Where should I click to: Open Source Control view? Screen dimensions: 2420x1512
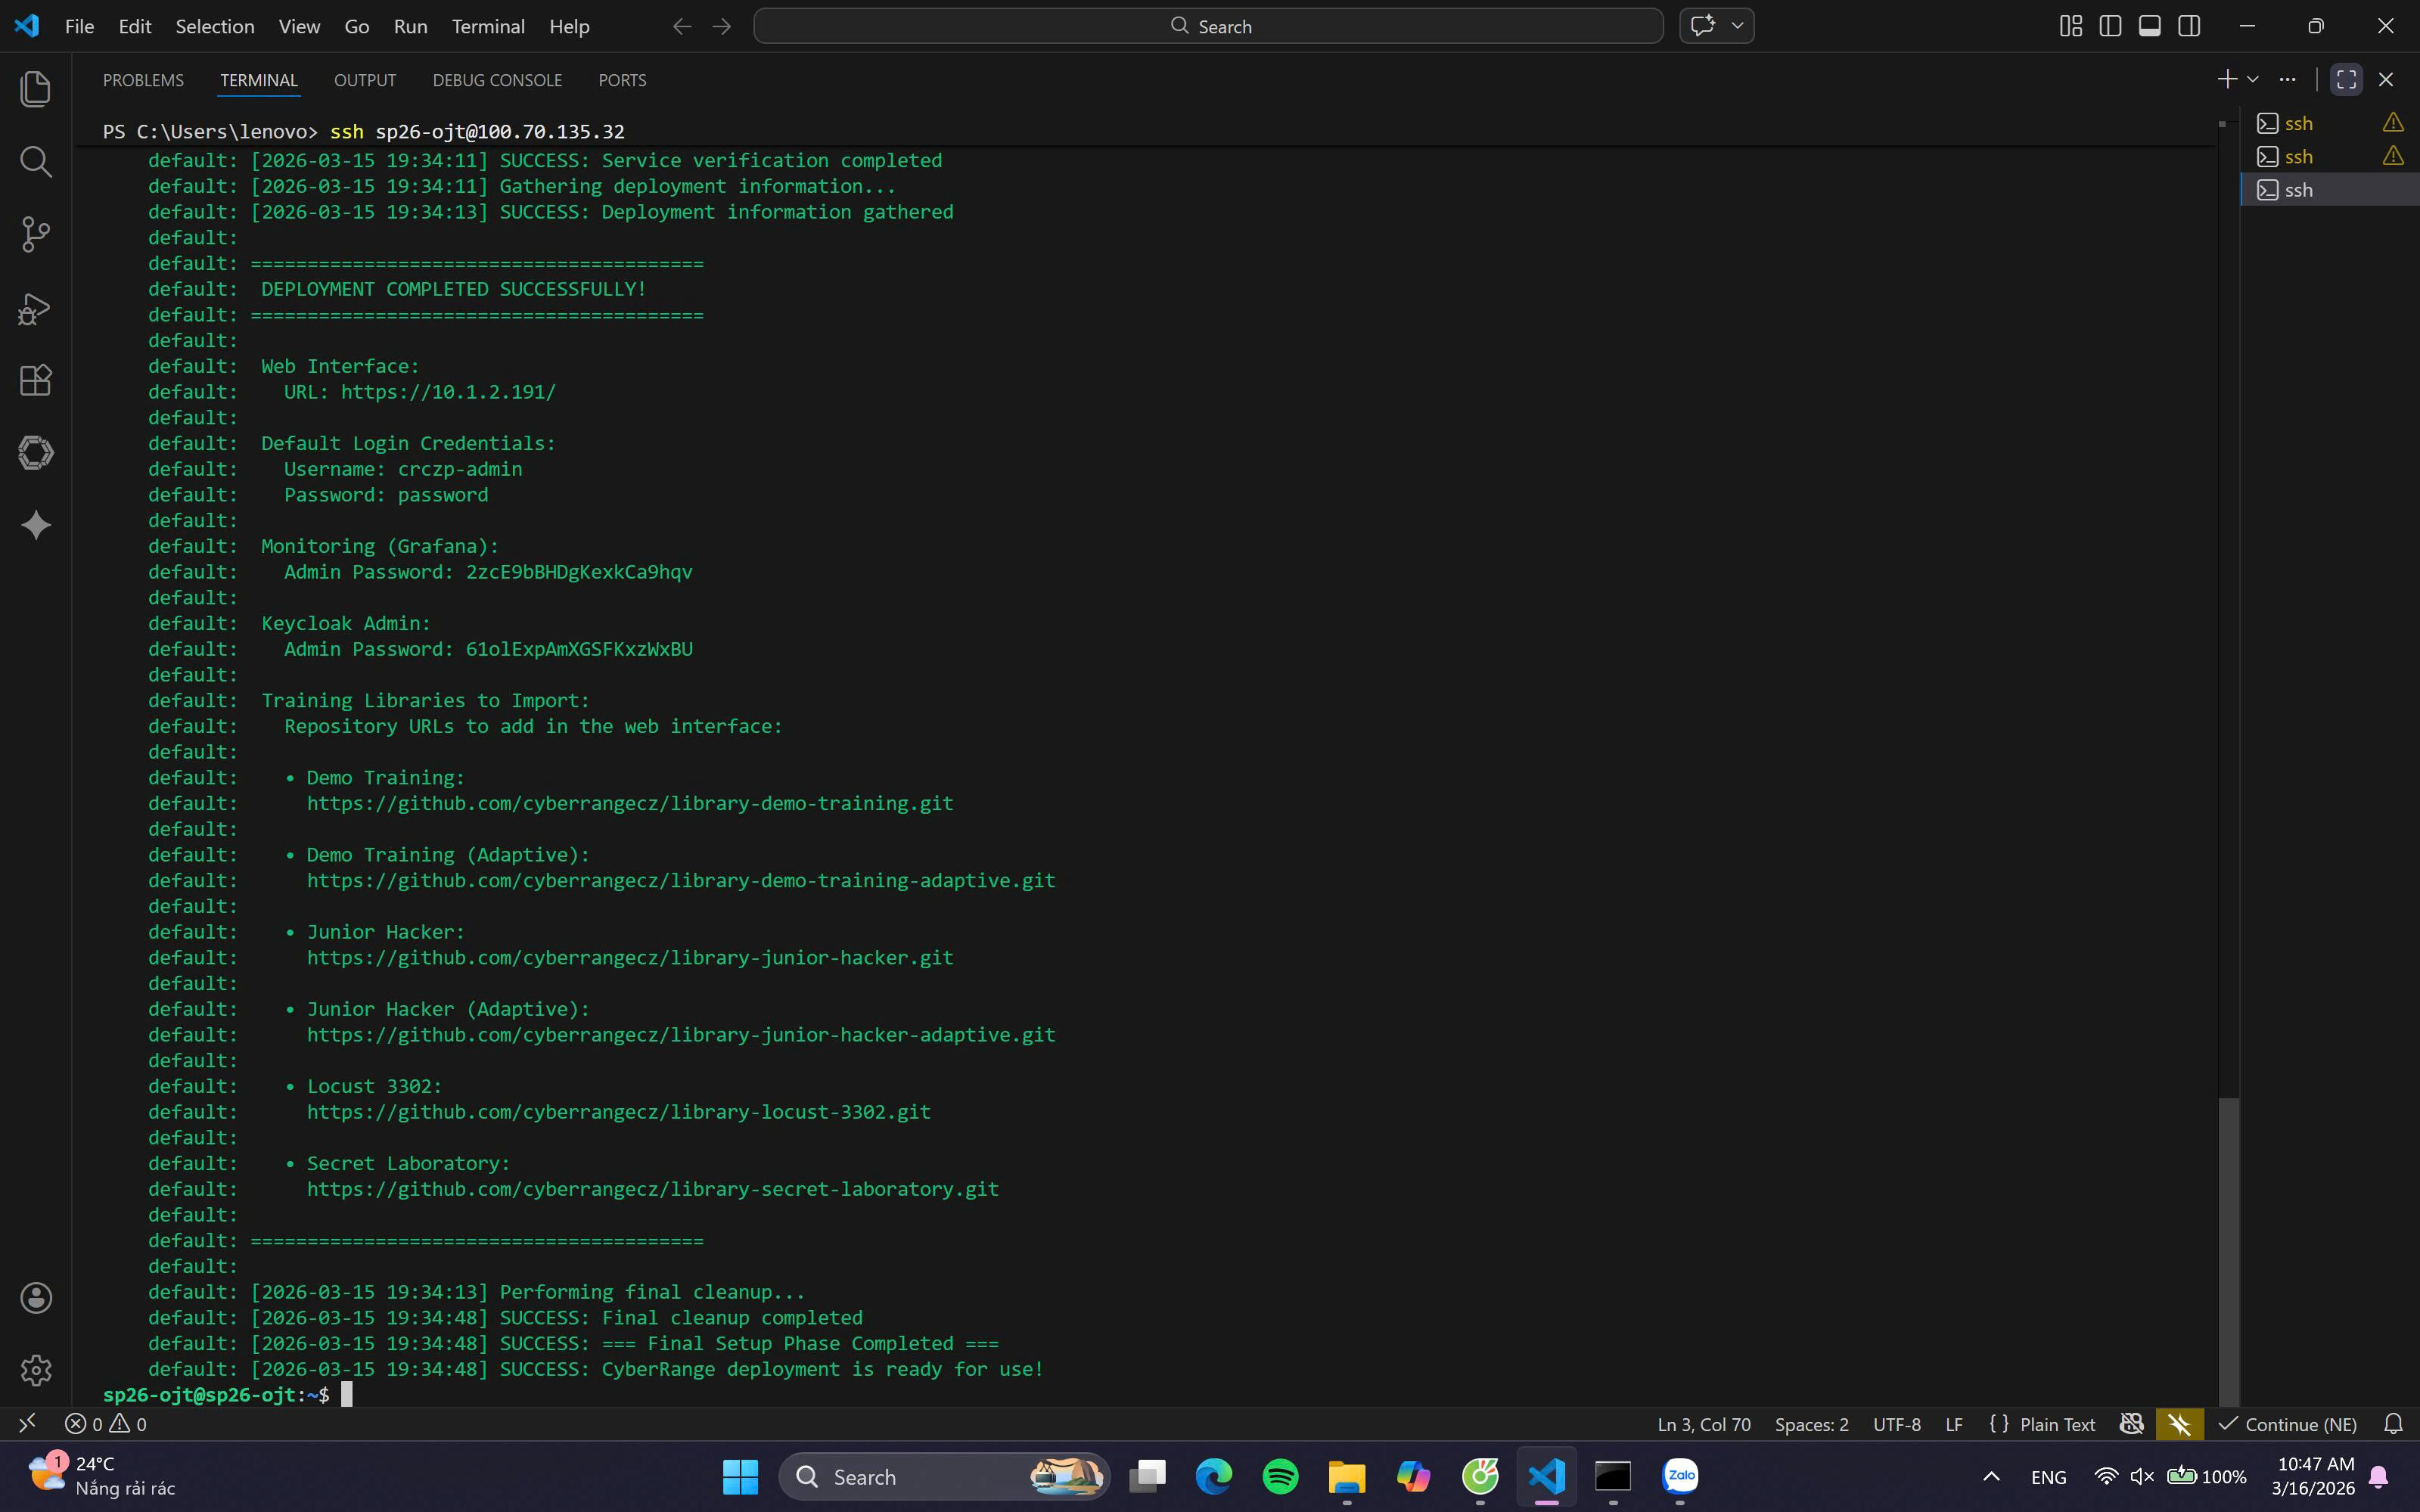tap(36, 235)
